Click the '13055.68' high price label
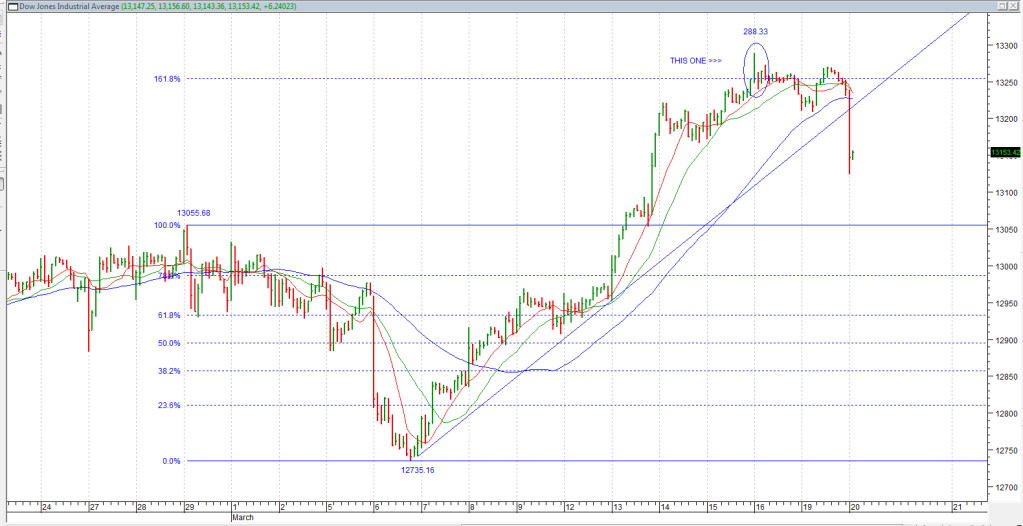Viewport: 1023px width, 526px height. 194,213
